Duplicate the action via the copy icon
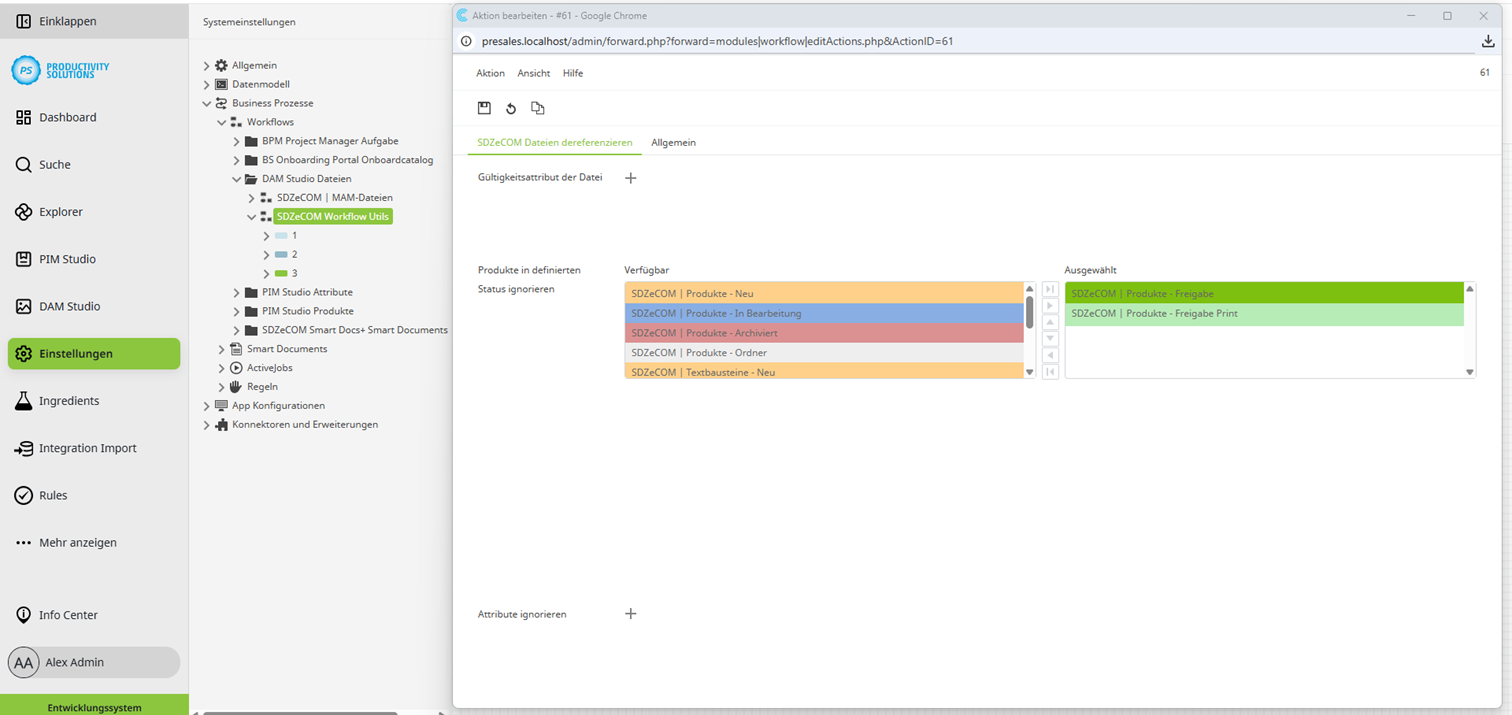This screenshot has height=715, width=1512. 537,108
